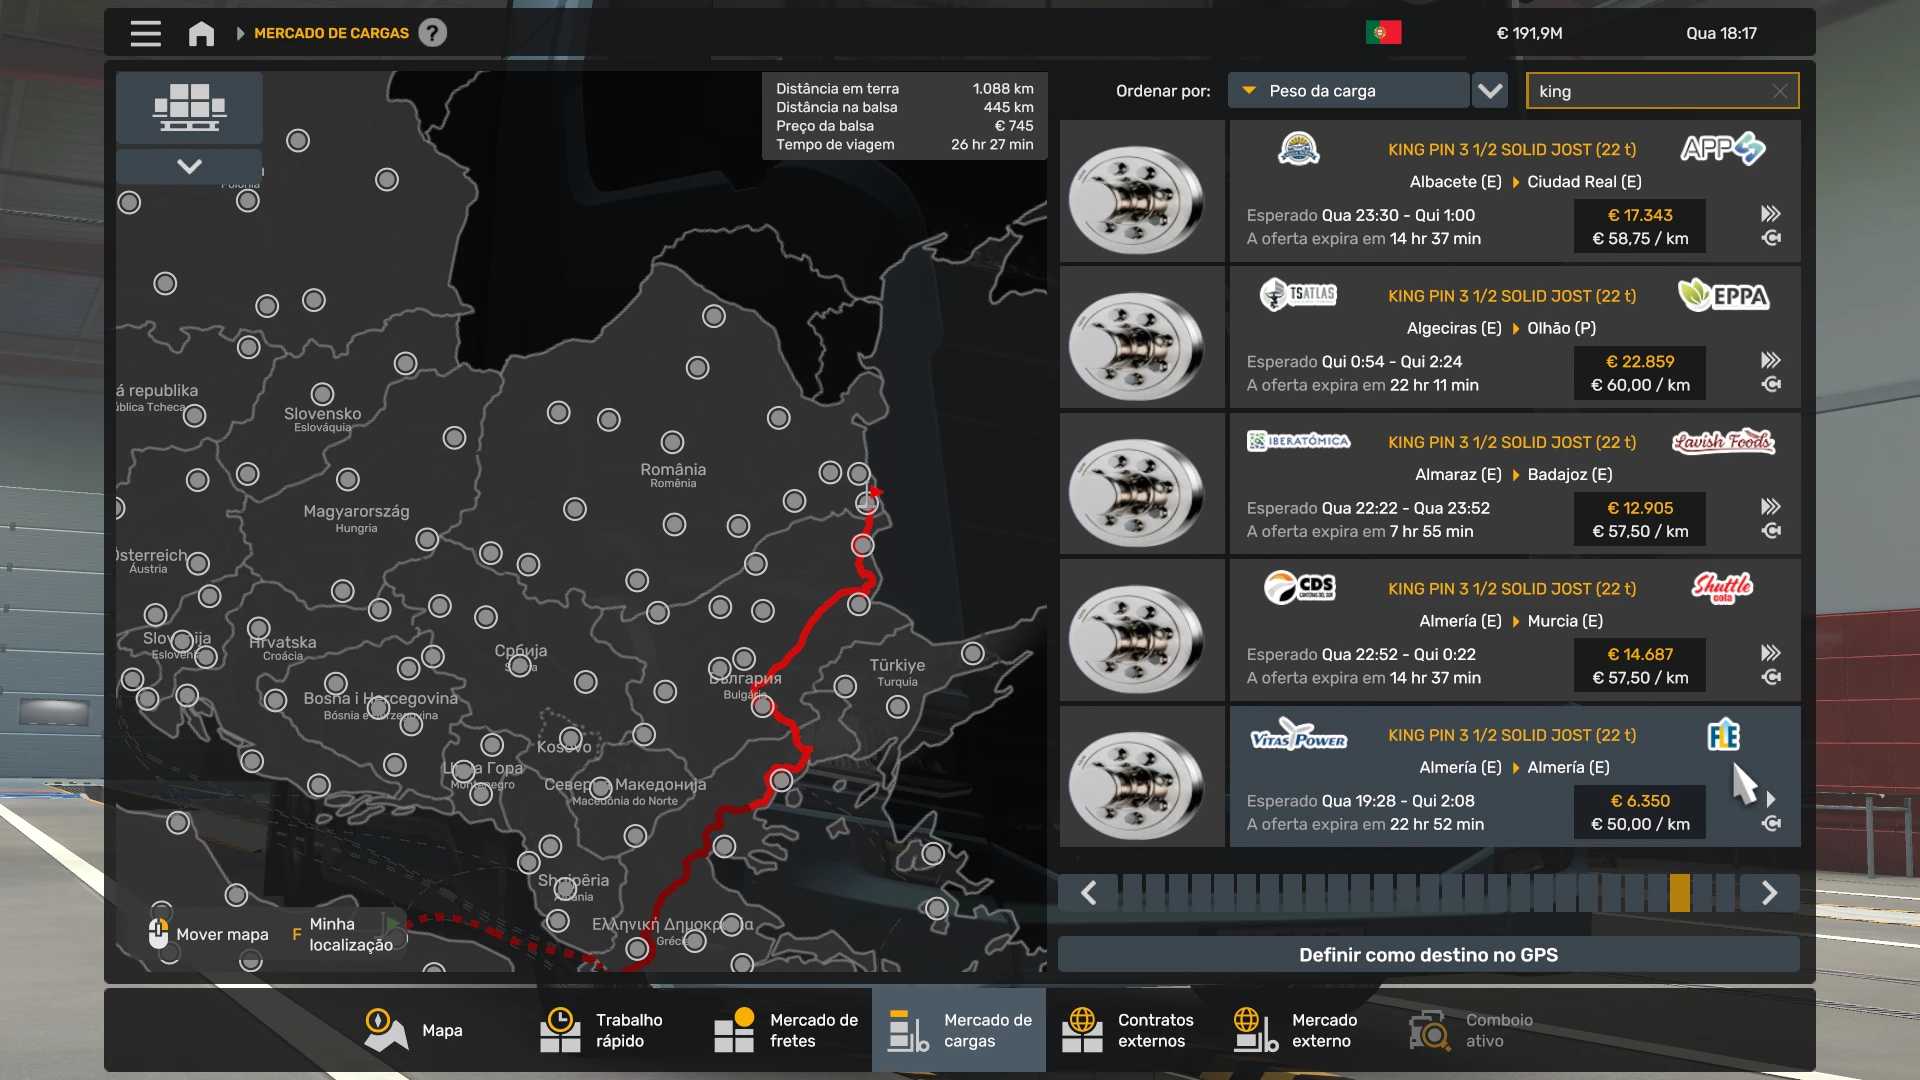The height and width of the screenshot is (1080, 1920).
Task: Open the Mercado de fretes tab
Action: click(786, 1030)
